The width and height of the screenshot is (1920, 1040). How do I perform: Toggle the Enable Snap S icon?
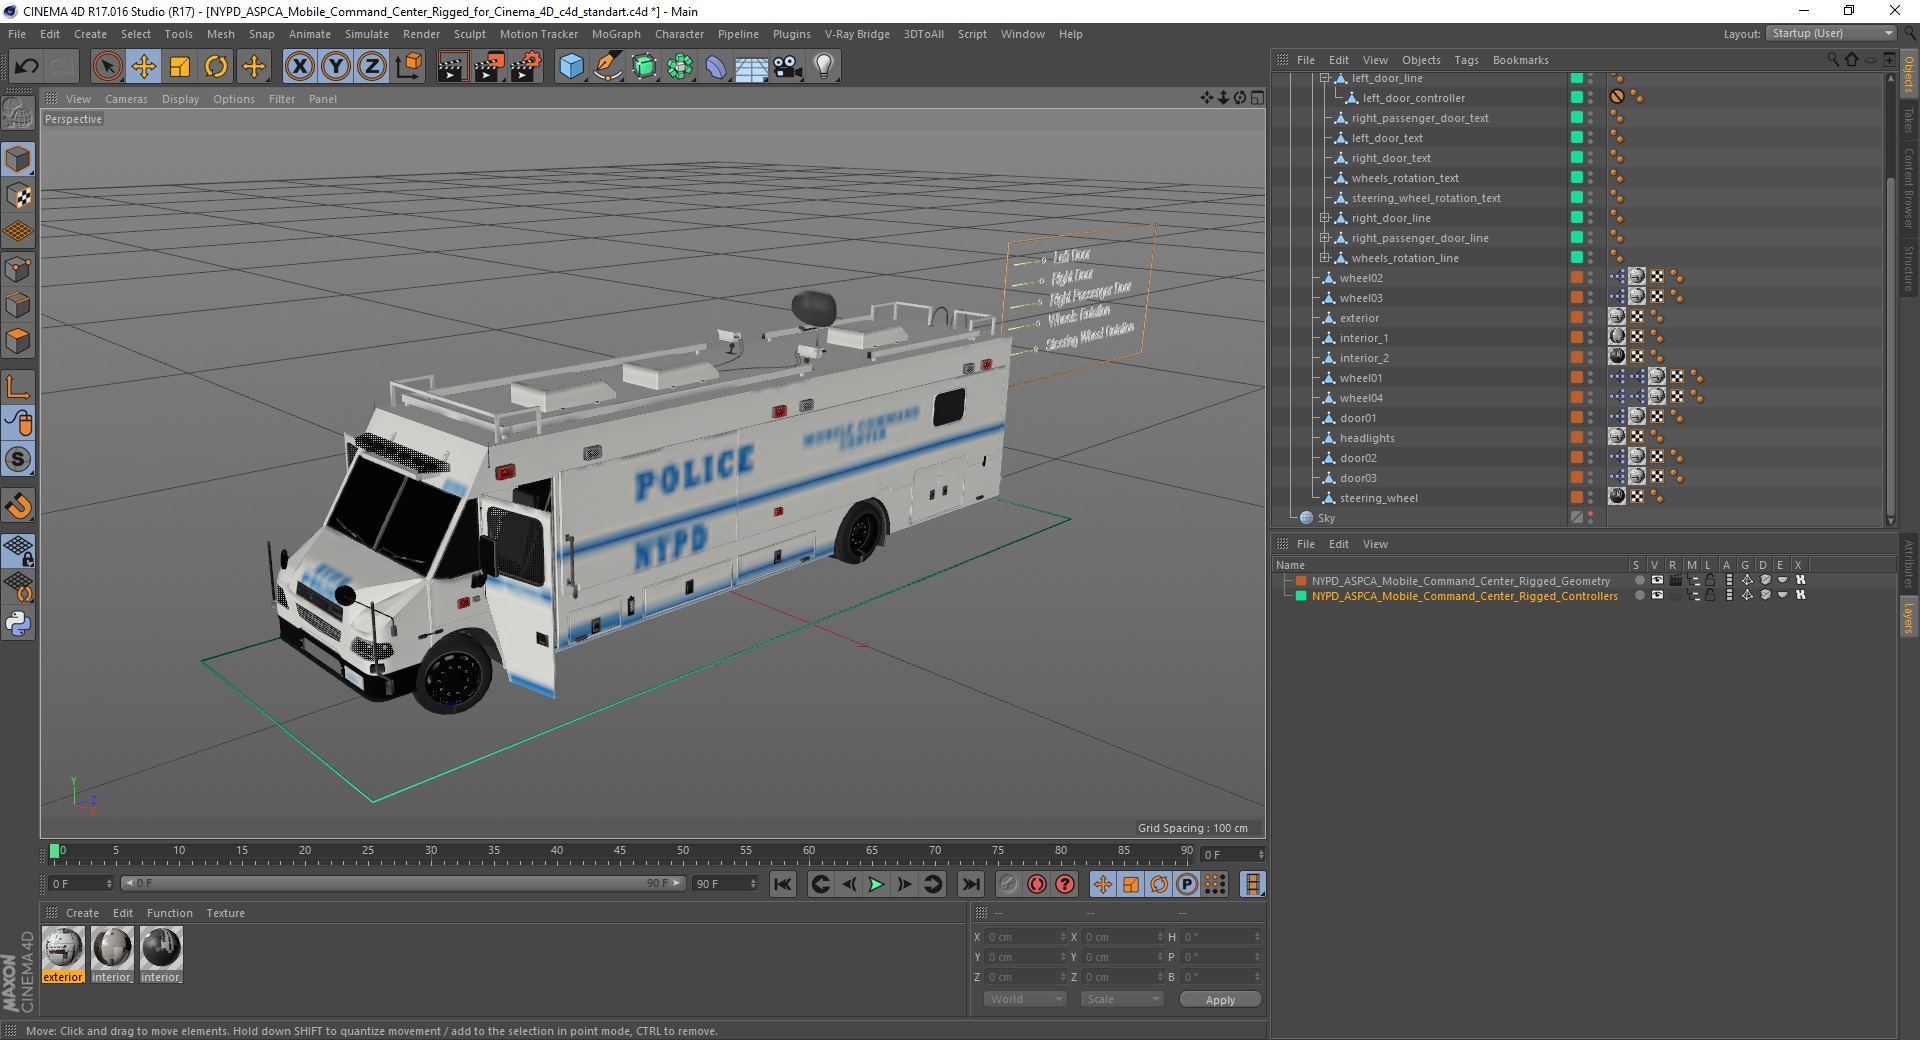click(x=18, y=460)
